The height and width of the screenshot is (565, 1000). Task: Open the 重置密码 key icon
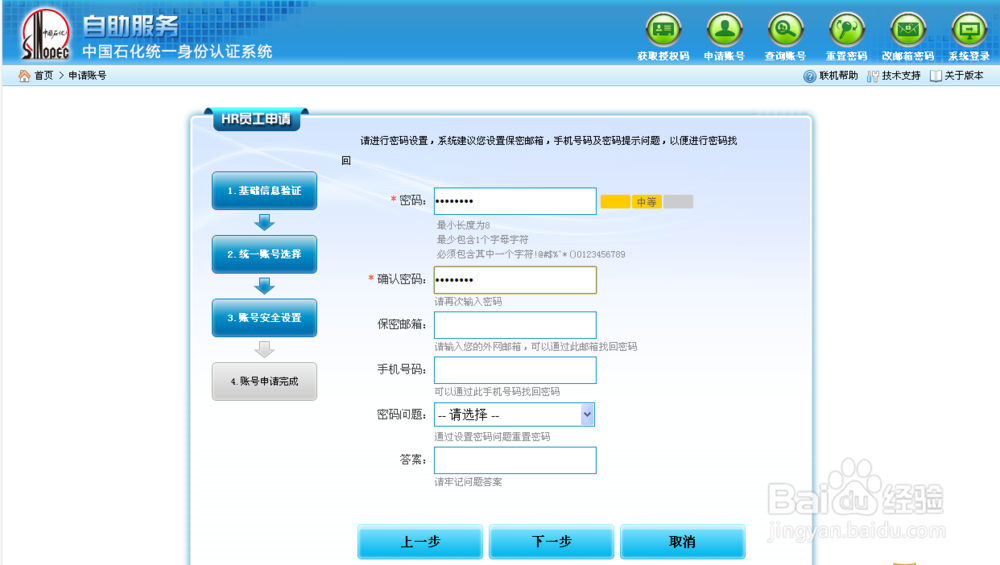(x=846, y=29)
